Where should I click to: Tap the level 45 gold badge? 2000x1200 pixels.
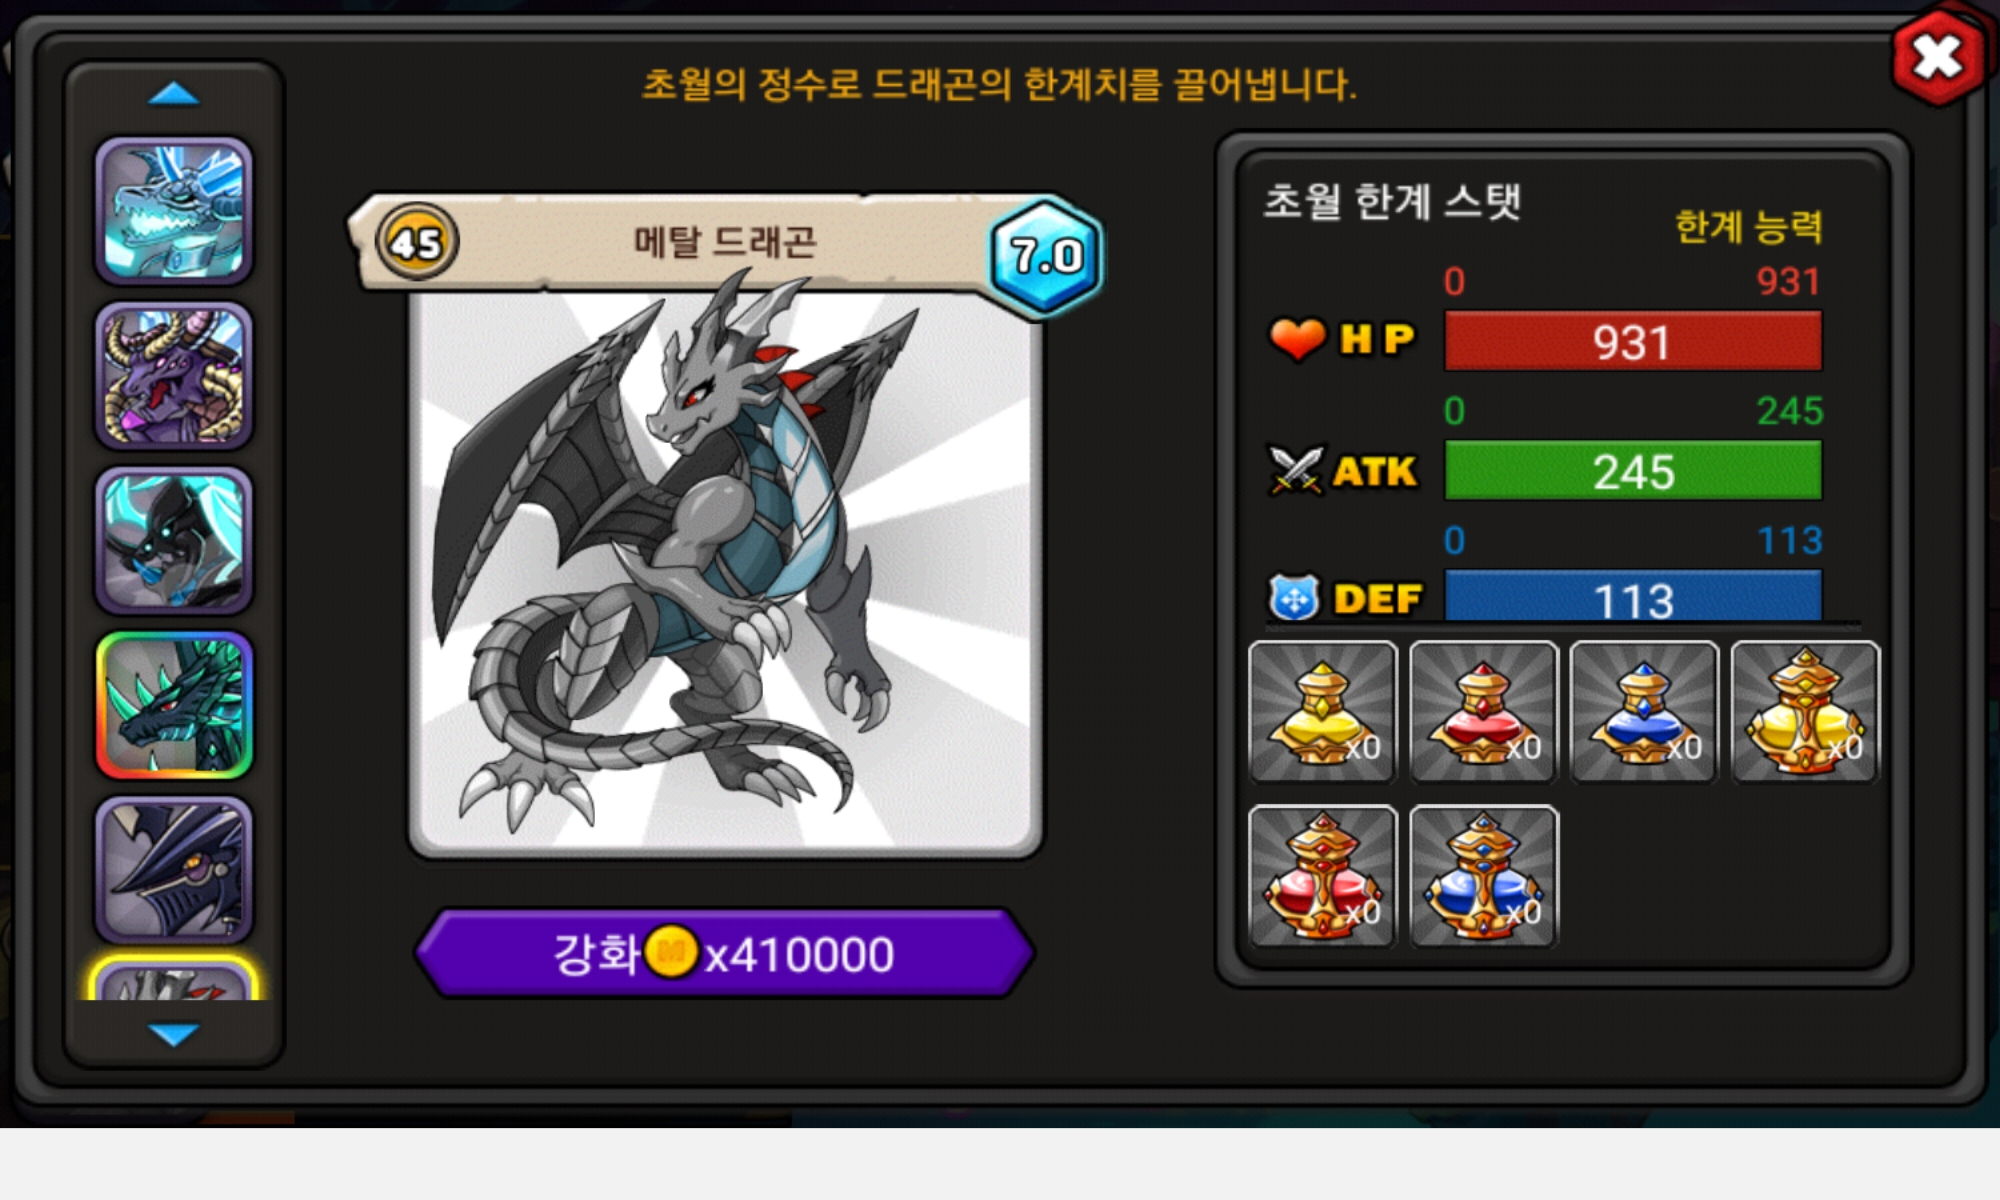[x=417, y=242]
